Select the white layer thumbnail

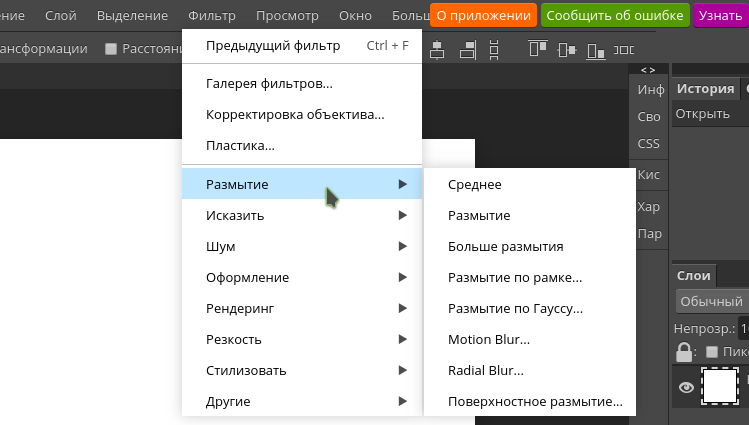(720, 386)
